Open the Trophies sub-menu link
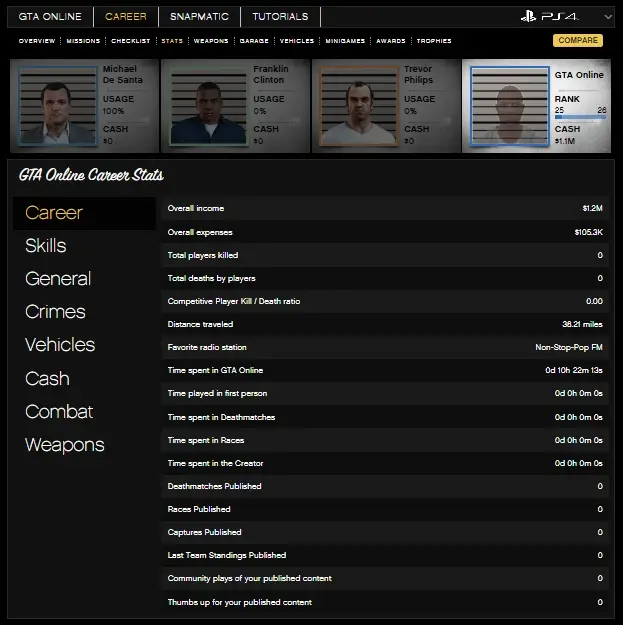 [433, 41]
